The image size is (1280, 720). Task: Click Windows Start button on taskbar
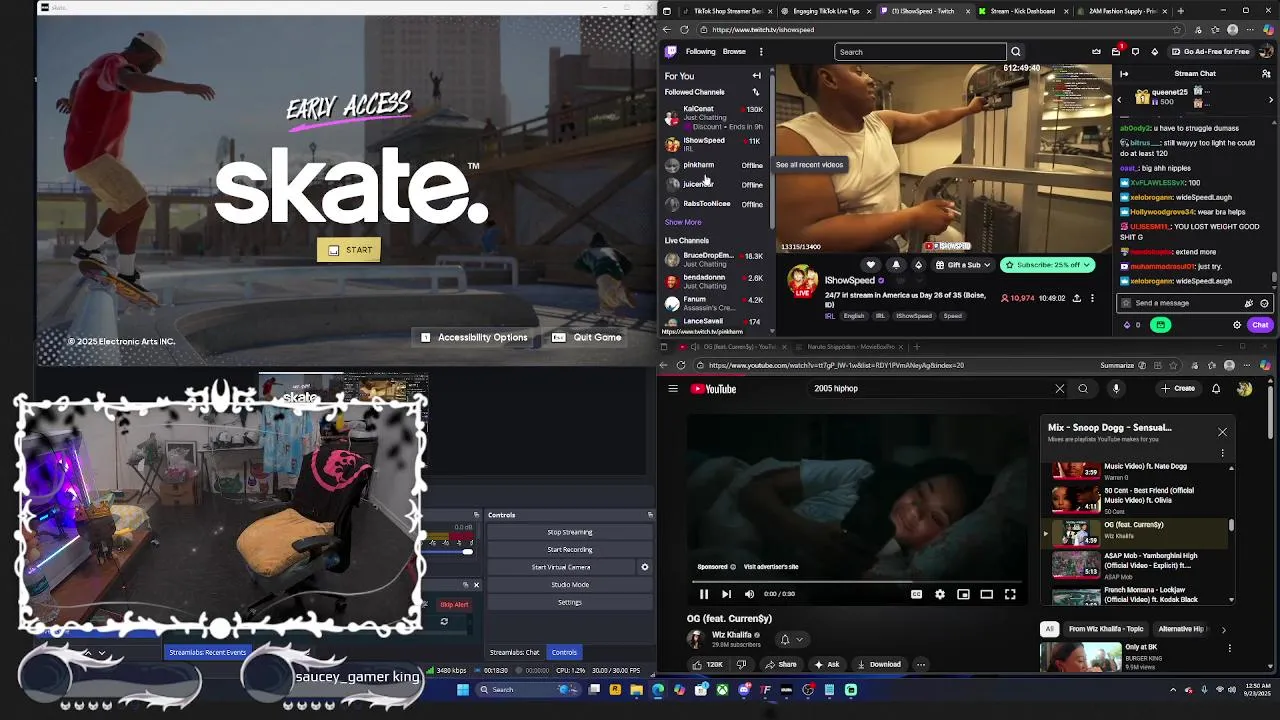coord(463,690)
